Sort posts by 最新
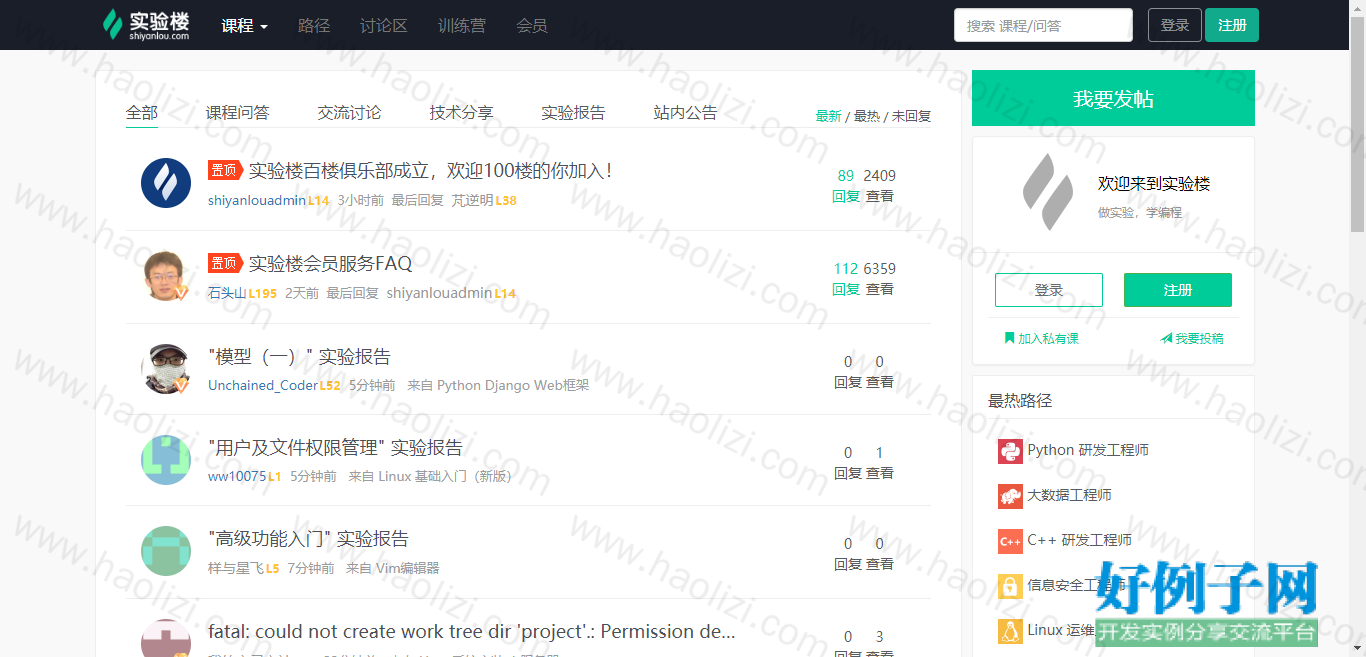The image size is (1366, 657). click(829, 116)
